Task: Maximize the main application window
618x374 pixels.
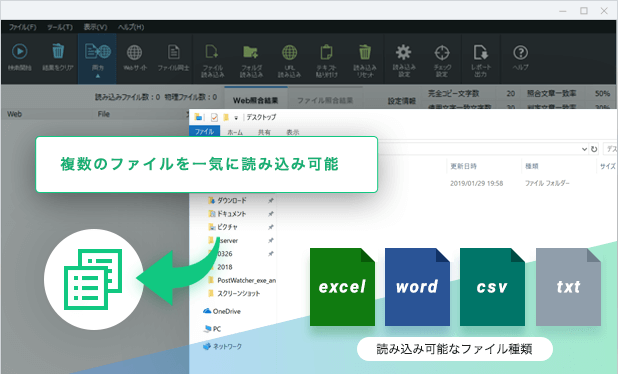Action: pyautogui.click(x=584, y=11)
